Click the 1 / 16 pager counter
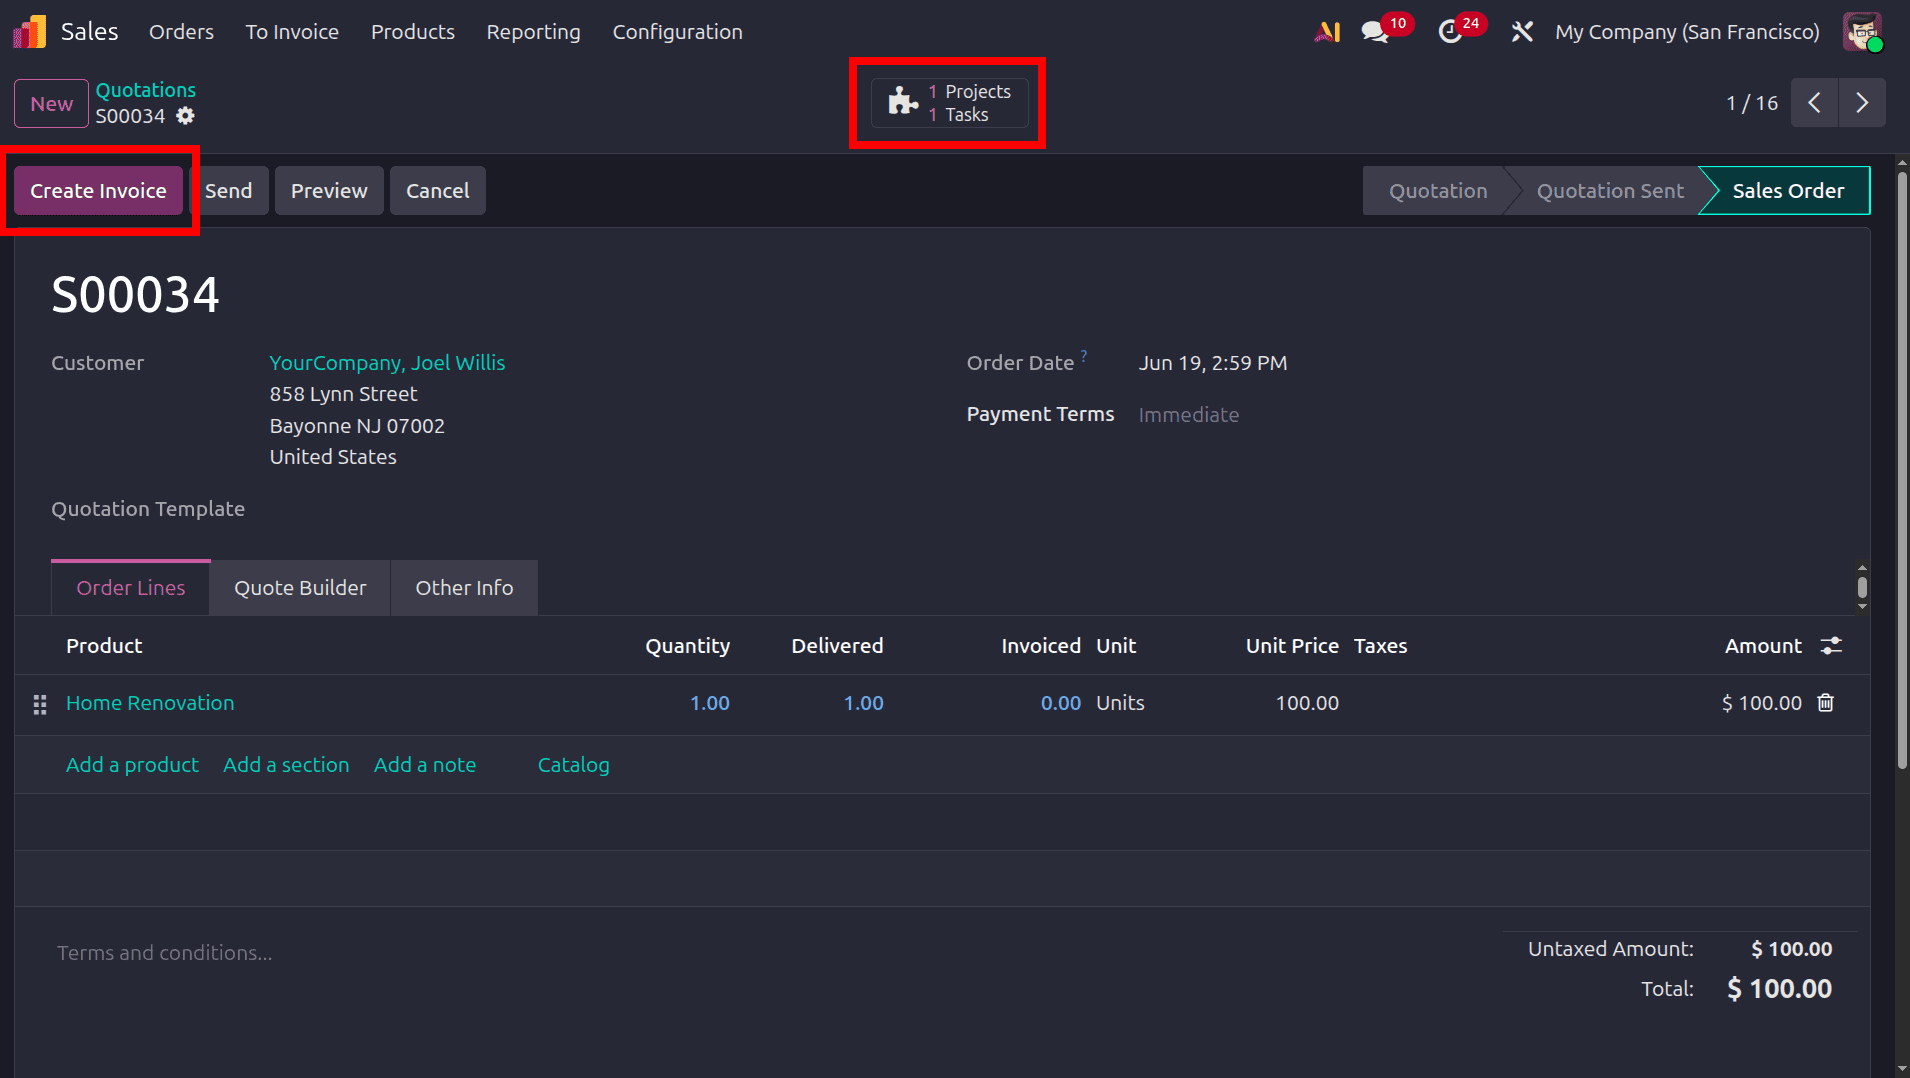 (1752, 103)
